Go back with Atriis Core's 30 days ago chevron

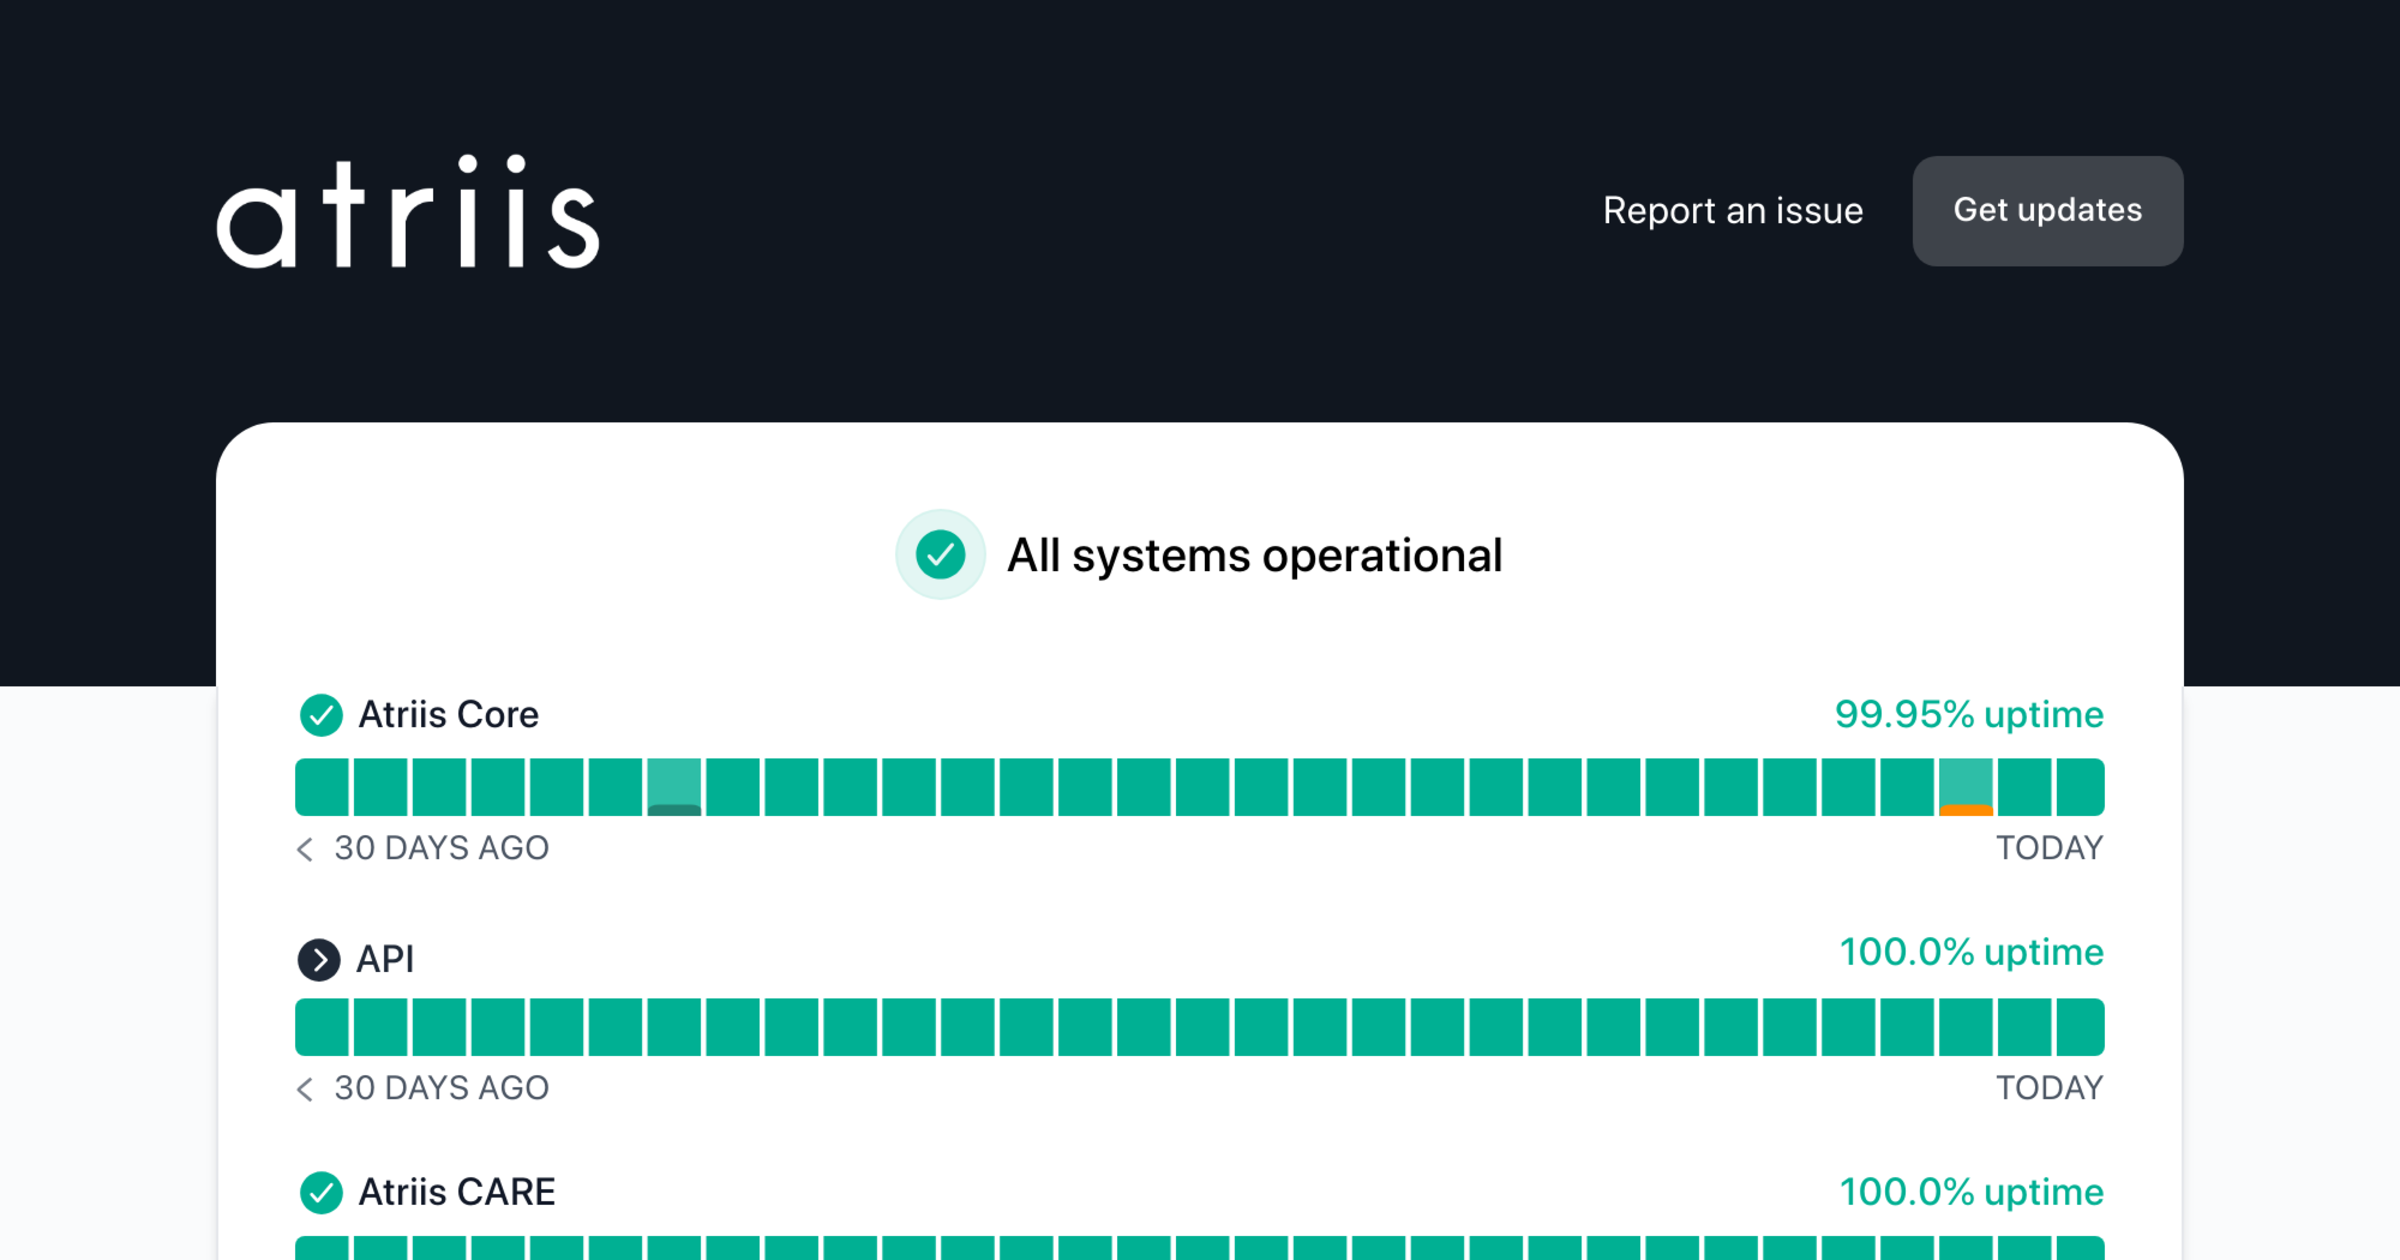click(x=305, y=849)
